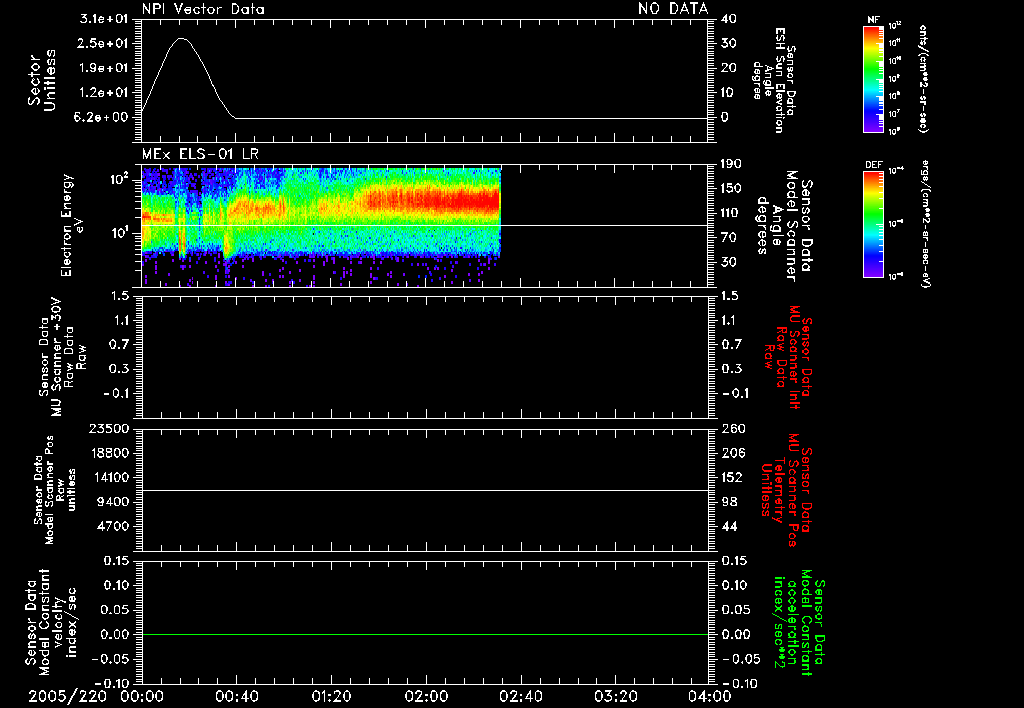1024x708 pixels.
Task: Click the 04:00 time axis label
Action: [x=709, y=696]
